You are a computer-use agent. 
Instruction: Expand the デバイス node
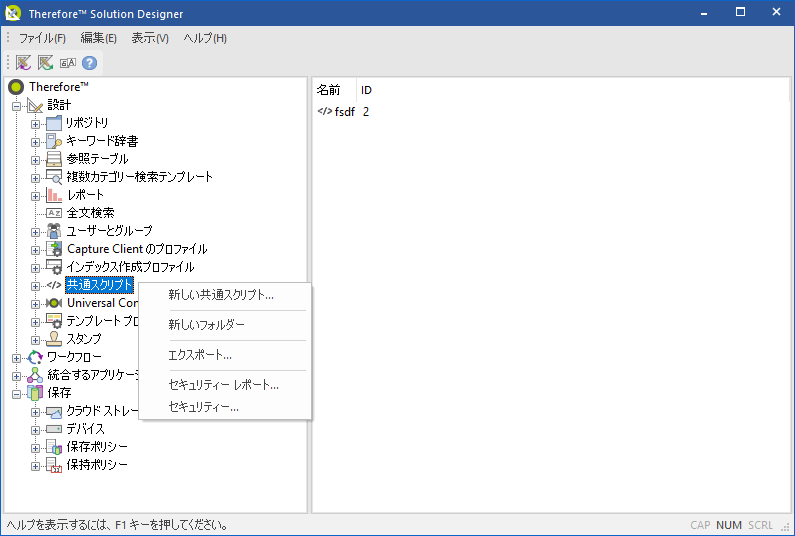35,430
